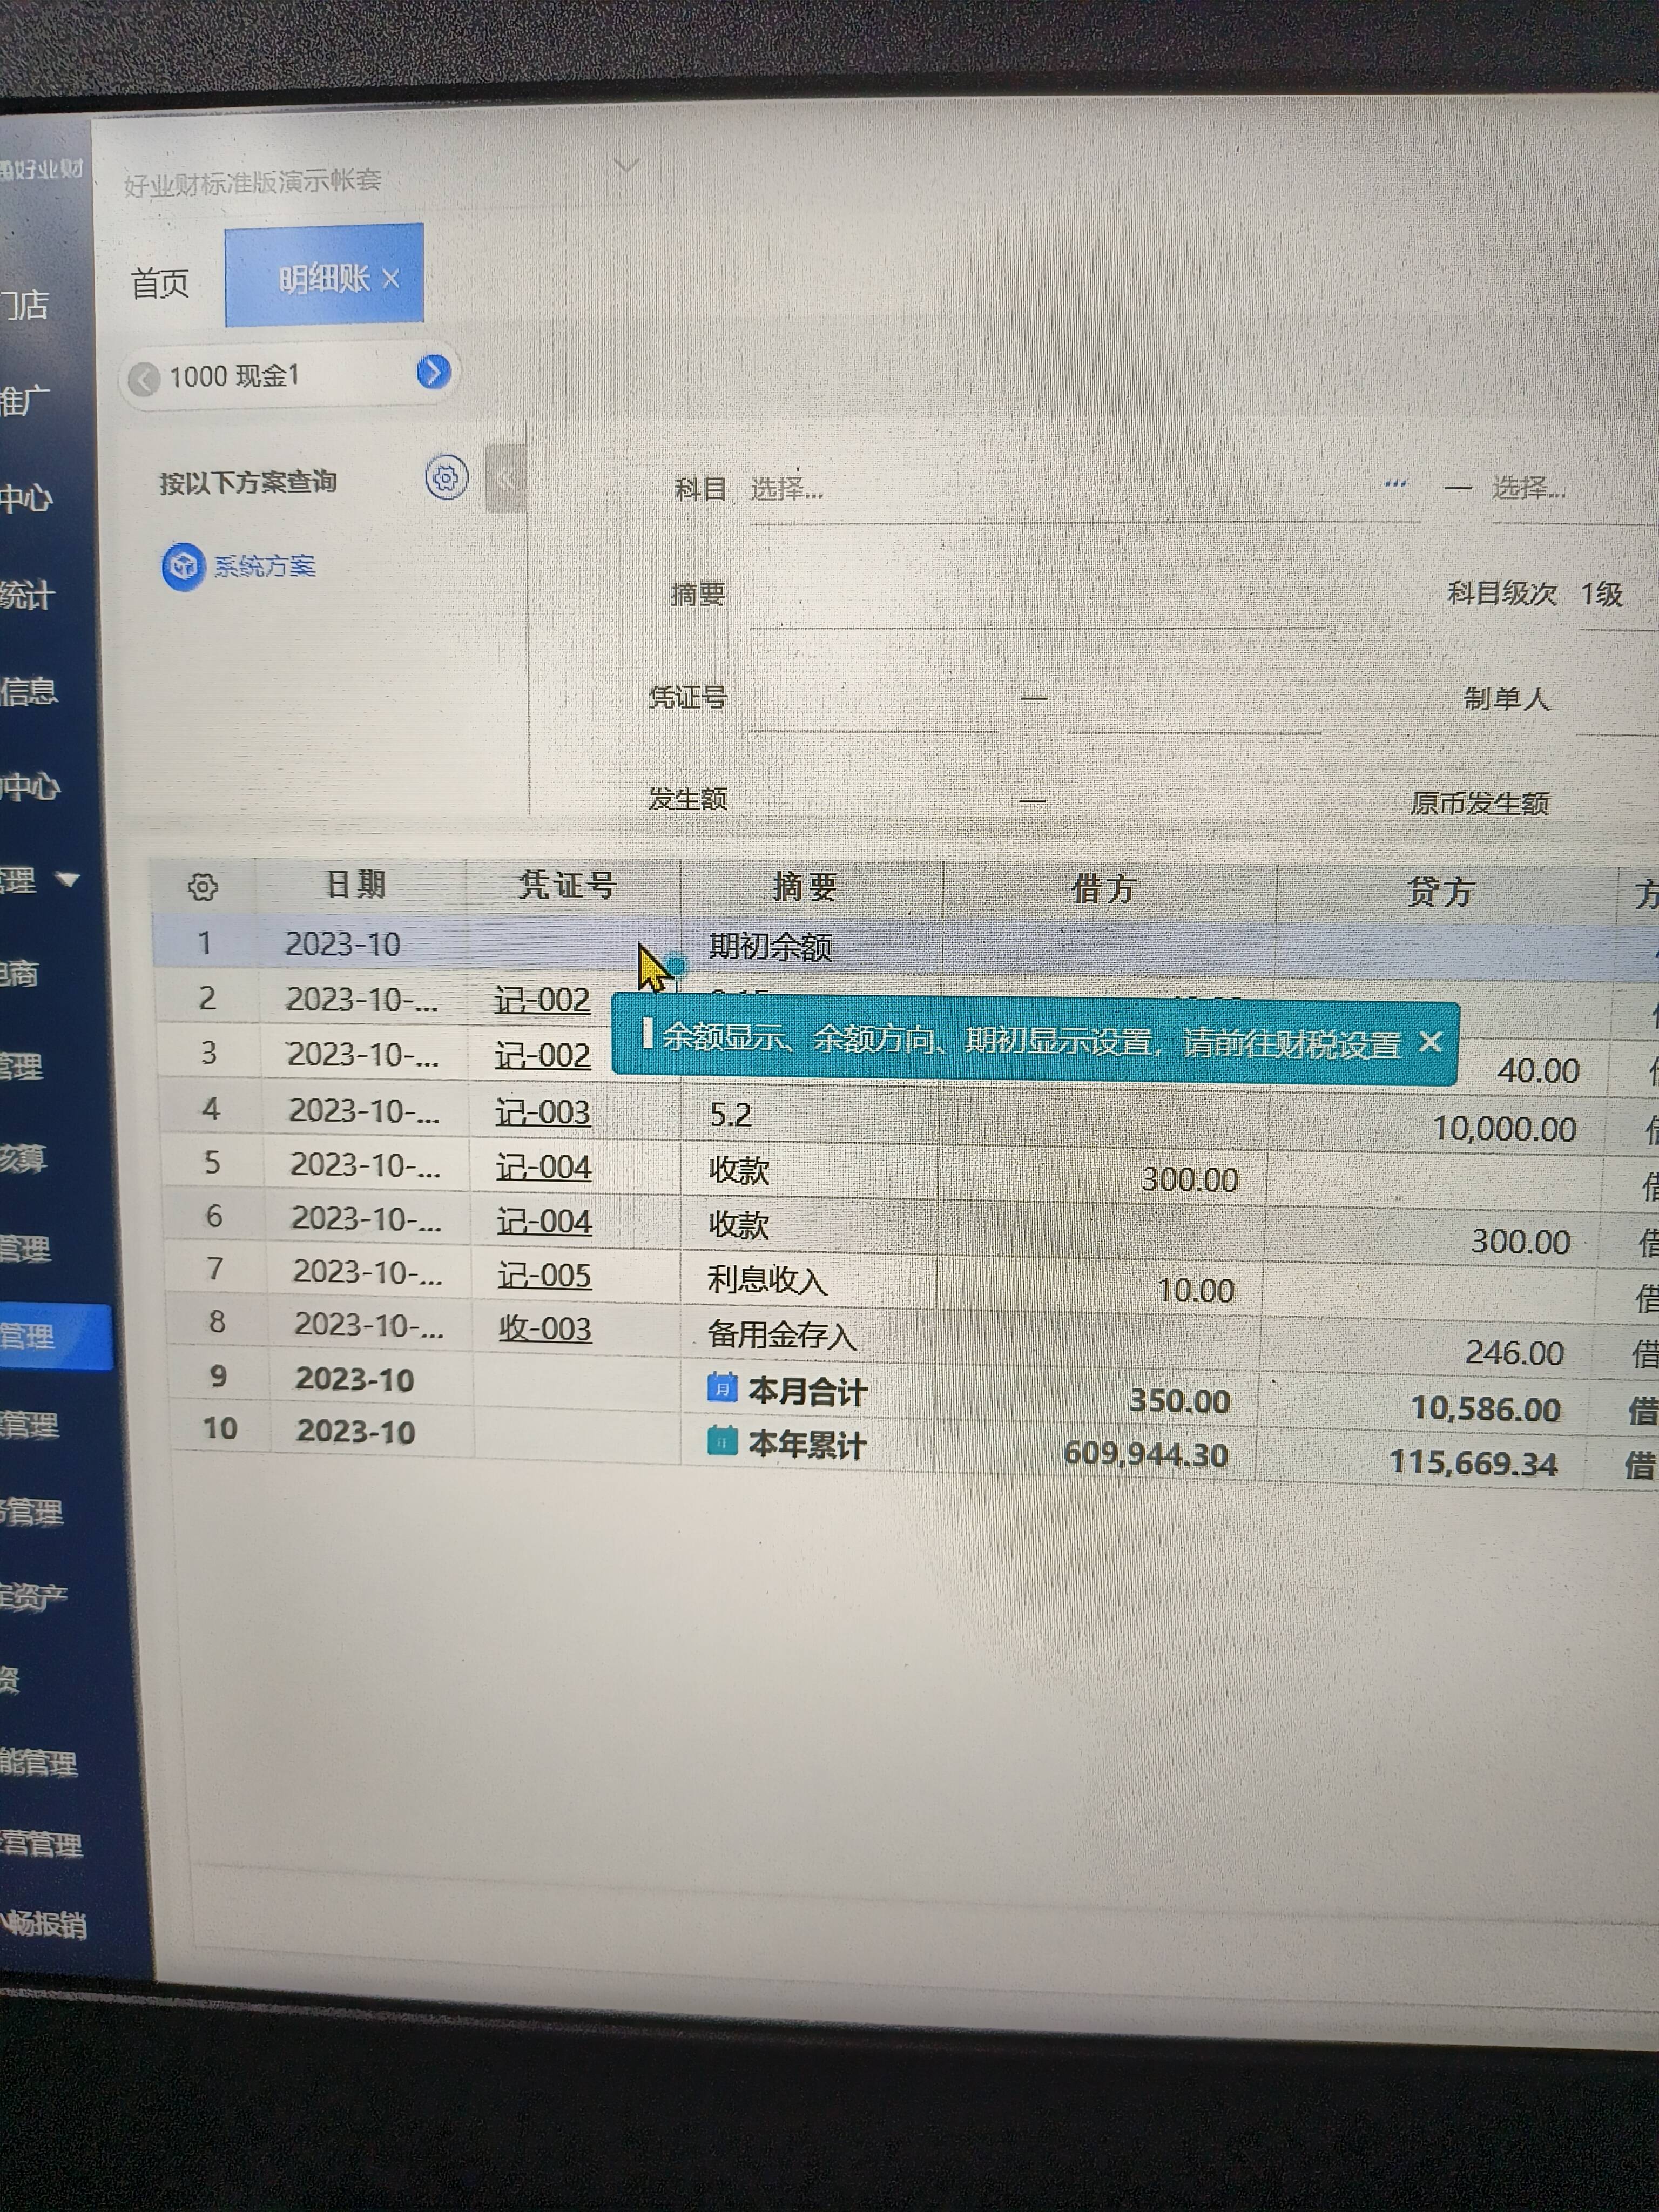Close the 明细账 tab
Viewport: 1659px width, 2212px height.
point(391,278)
